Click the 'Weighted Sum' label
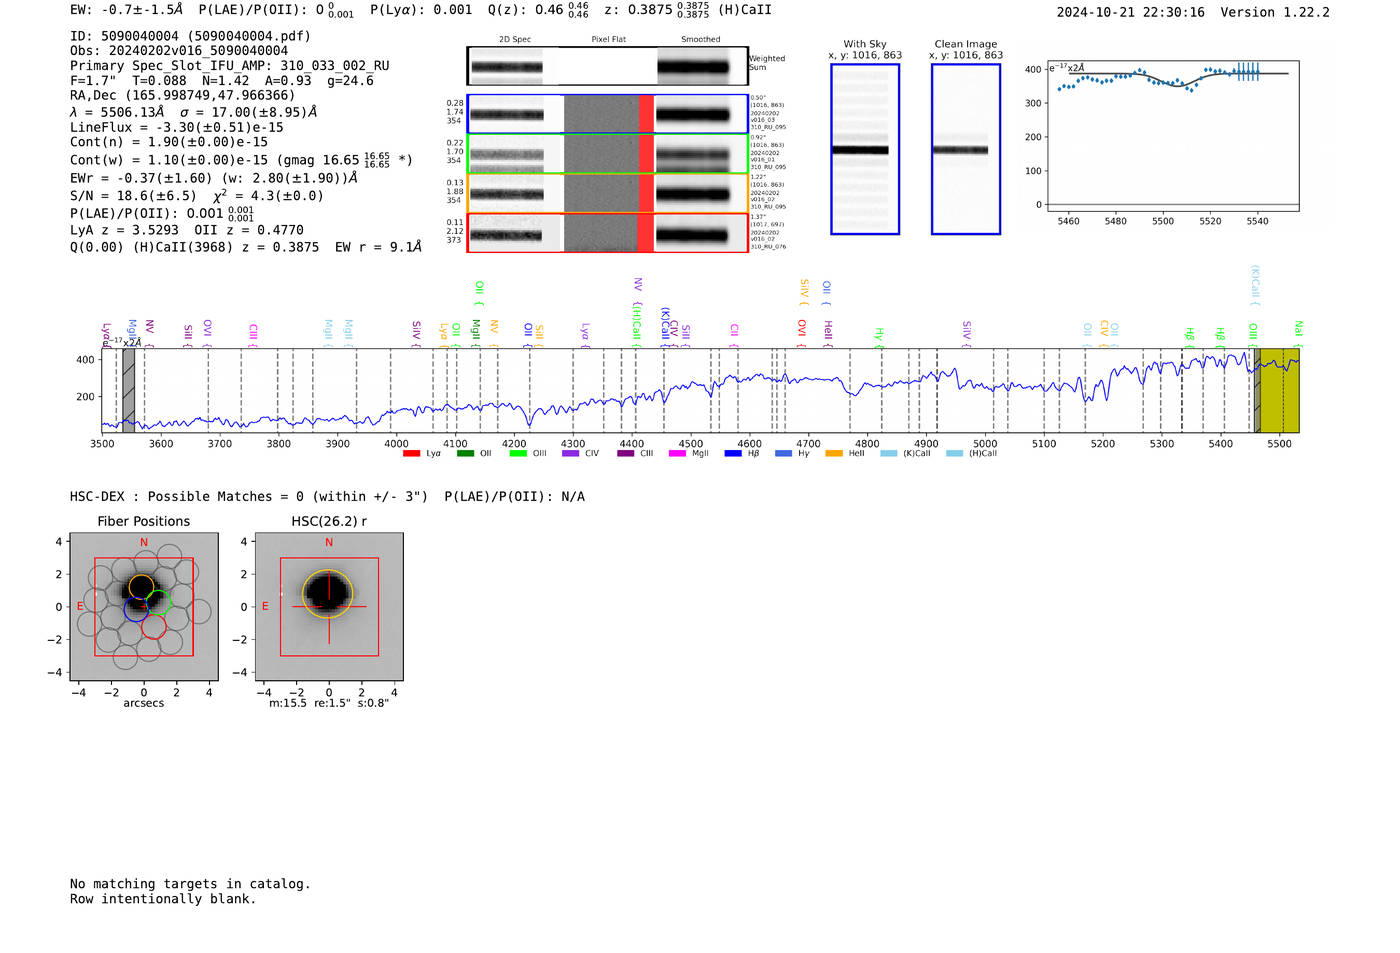This screenshot has height=953, width=1400. (767, 63)
